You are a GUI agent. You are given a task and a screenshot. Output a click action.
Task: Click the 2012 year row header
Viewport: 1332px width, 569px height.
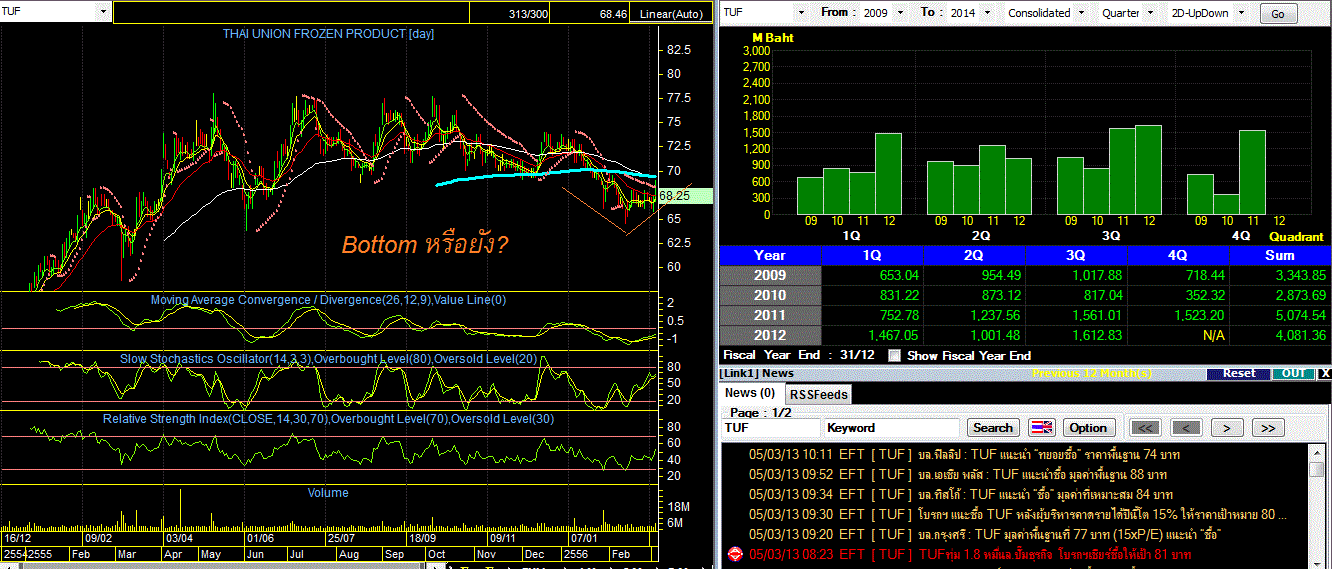770,335
